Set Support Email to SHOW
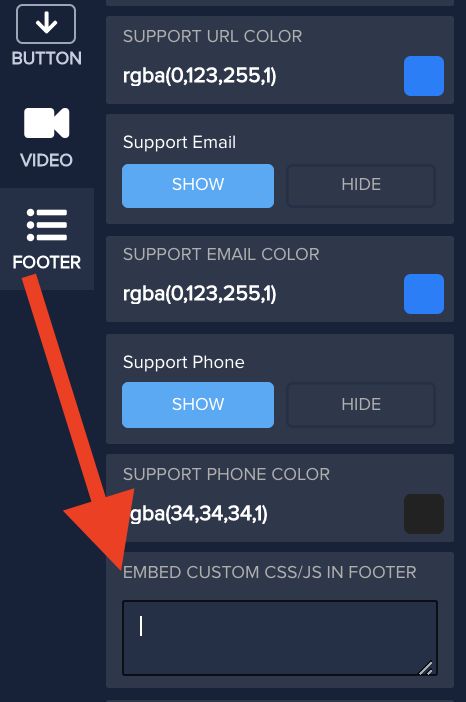 click(198, 186)
